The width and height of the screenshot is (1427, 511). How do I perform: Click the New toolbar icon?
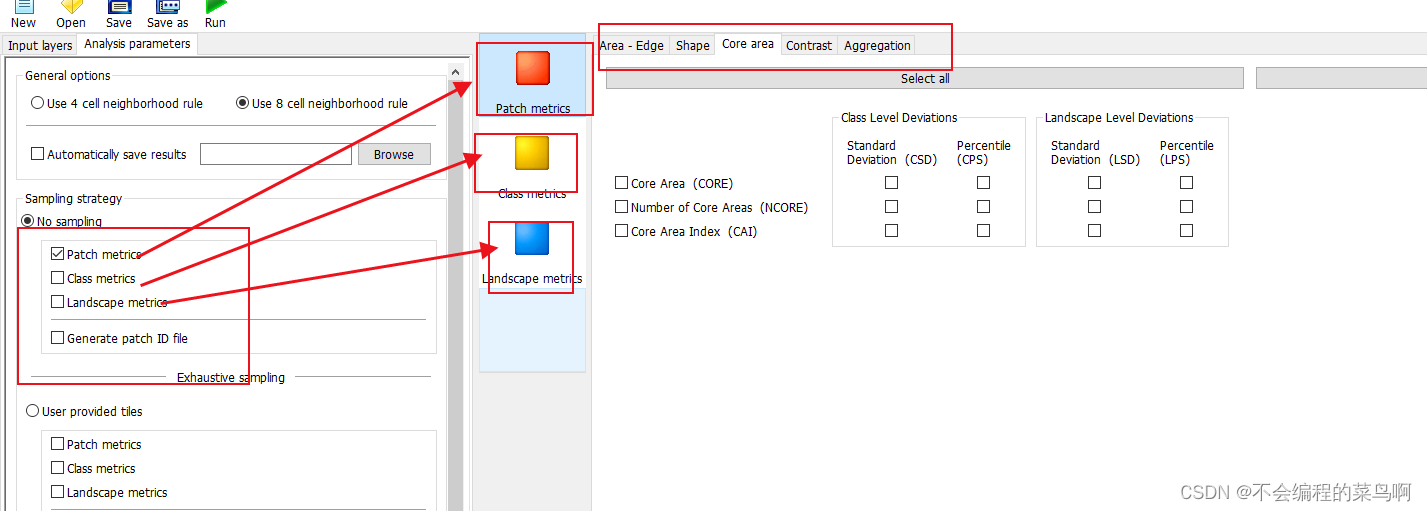[x=23, y=7]
